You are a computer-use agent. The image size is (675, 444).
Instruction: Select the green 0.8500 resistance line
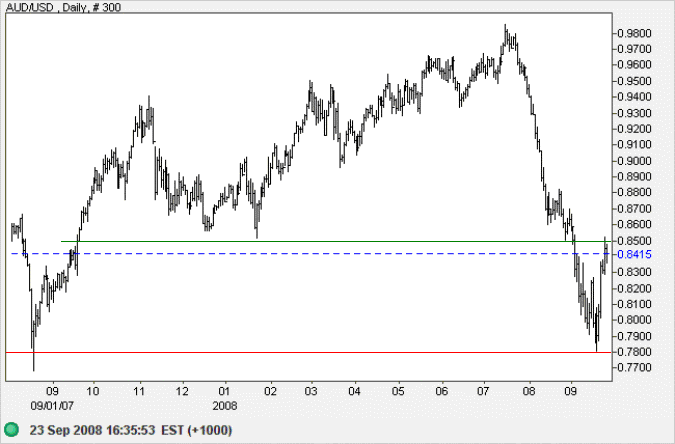pyautogui.click(x=336, y=241)
